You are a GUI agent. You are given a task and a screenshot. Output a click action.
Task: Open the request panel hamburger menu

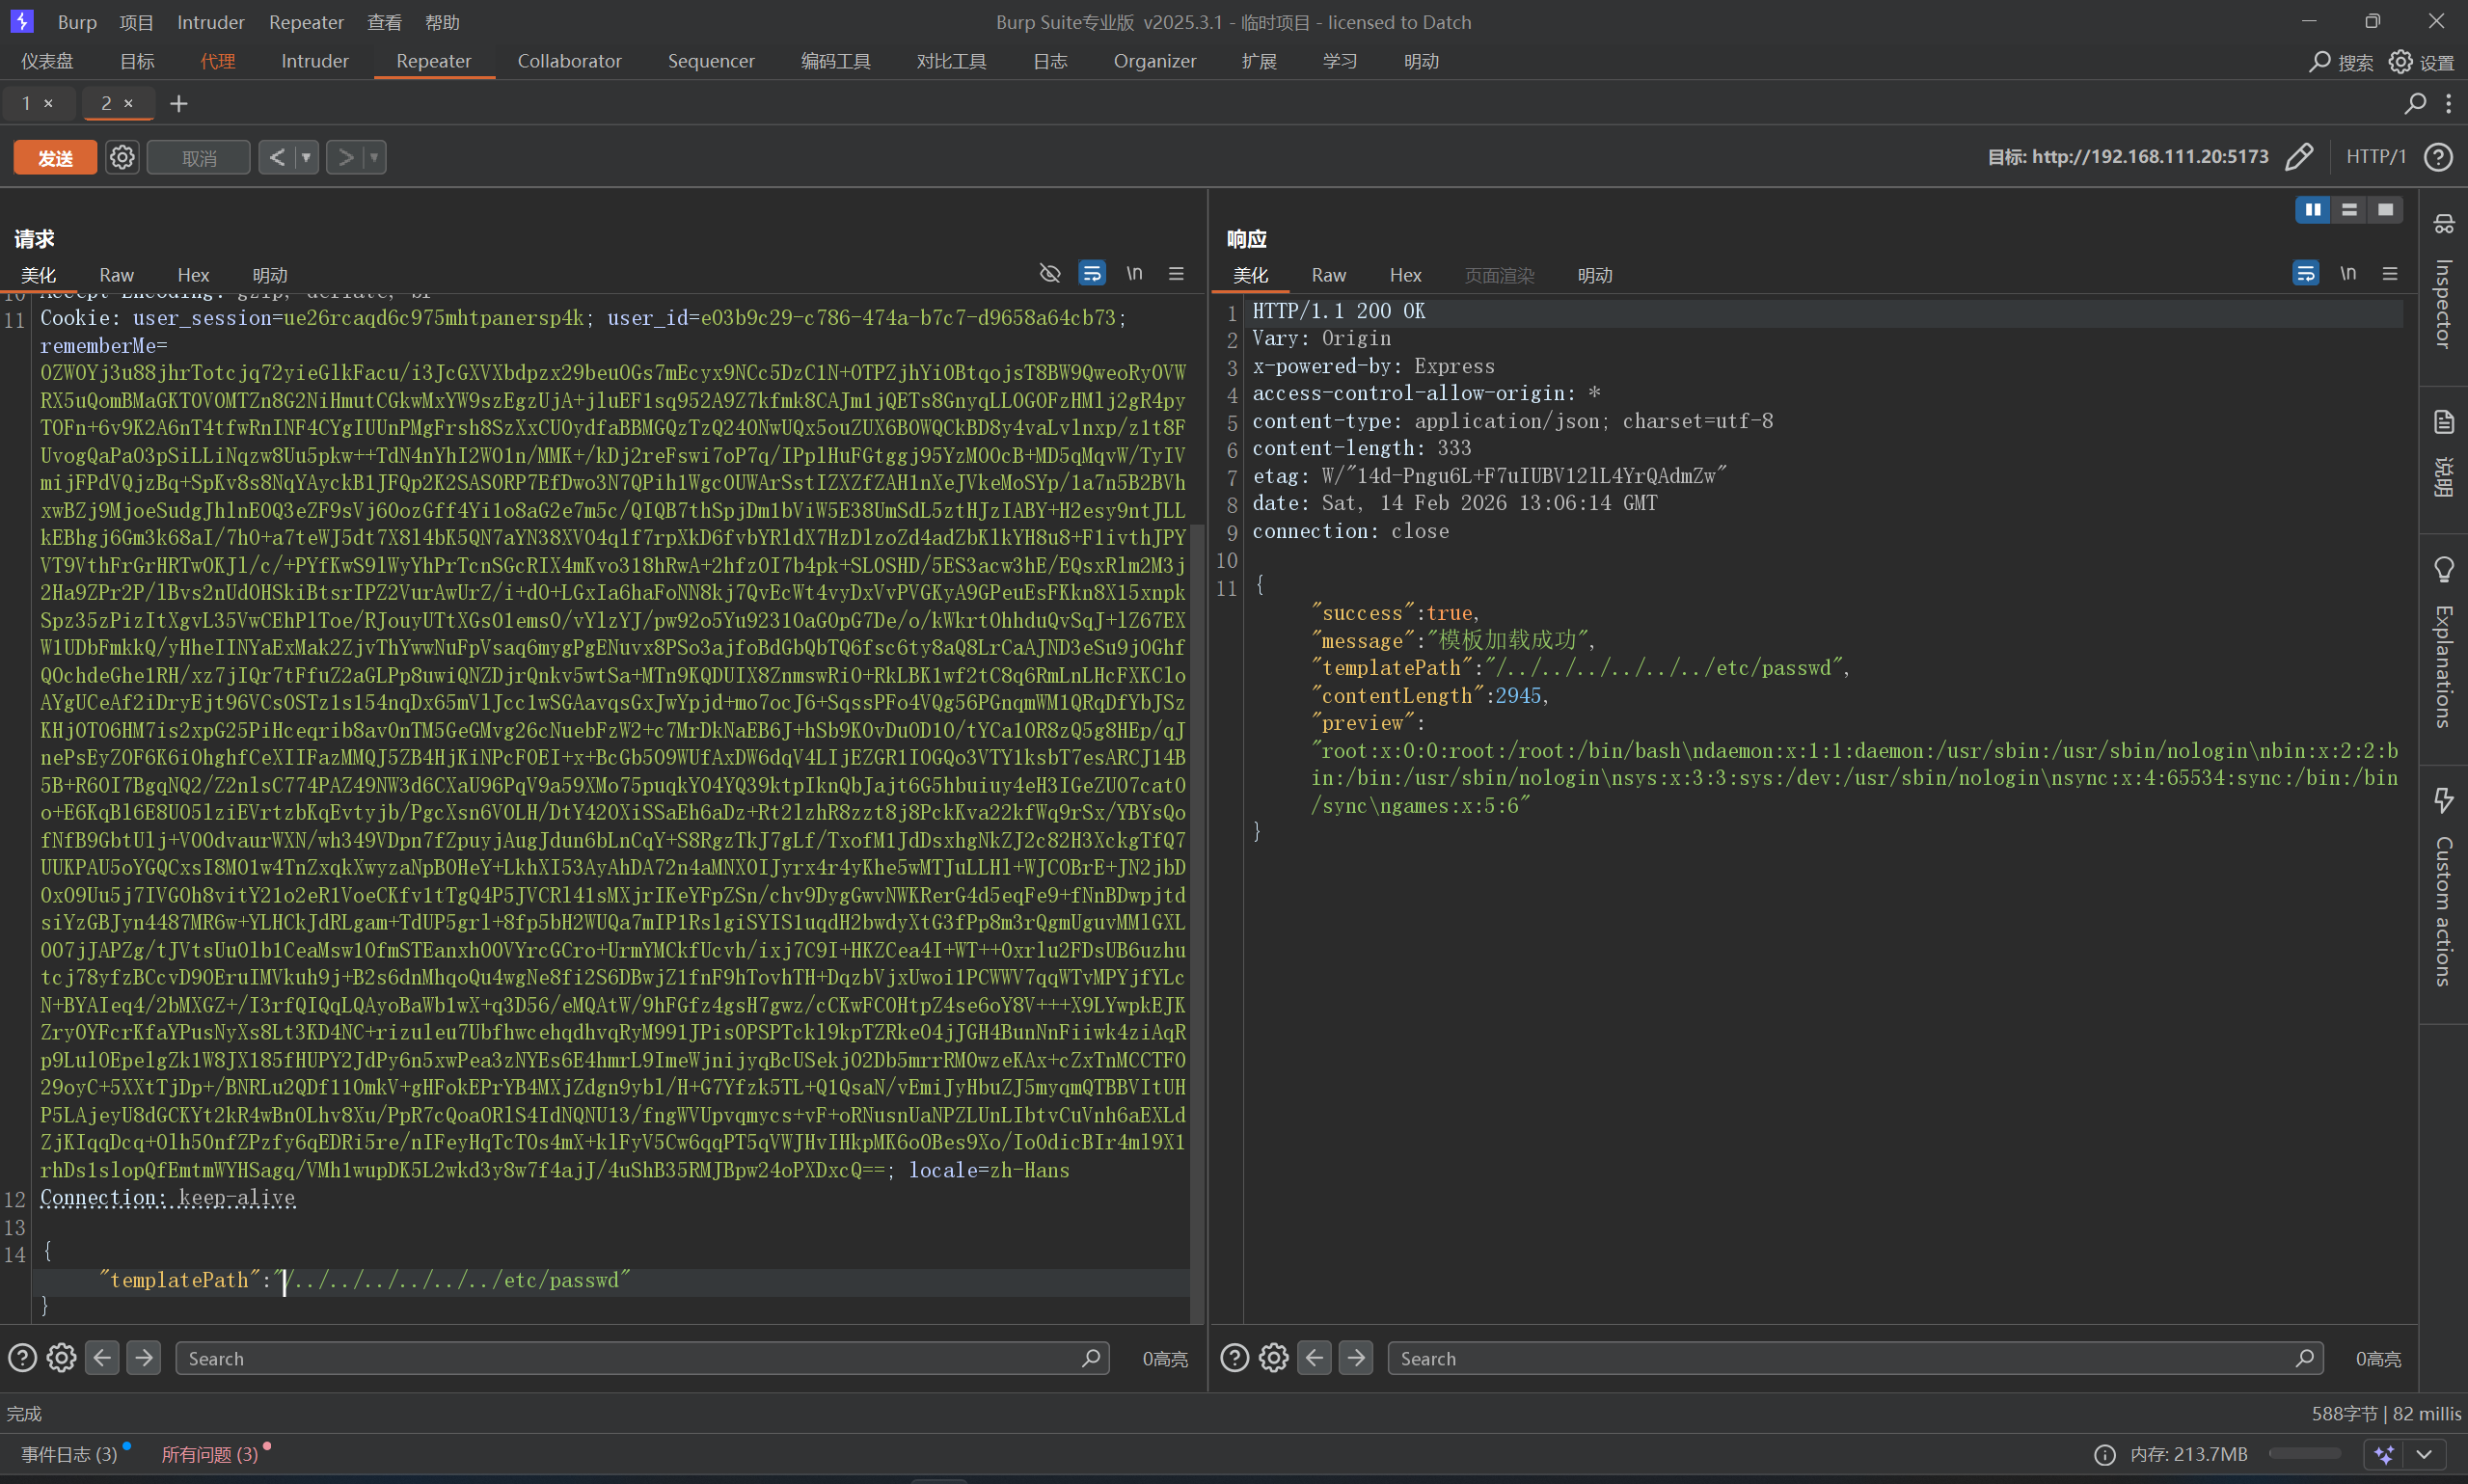[x=1176, y=273]
